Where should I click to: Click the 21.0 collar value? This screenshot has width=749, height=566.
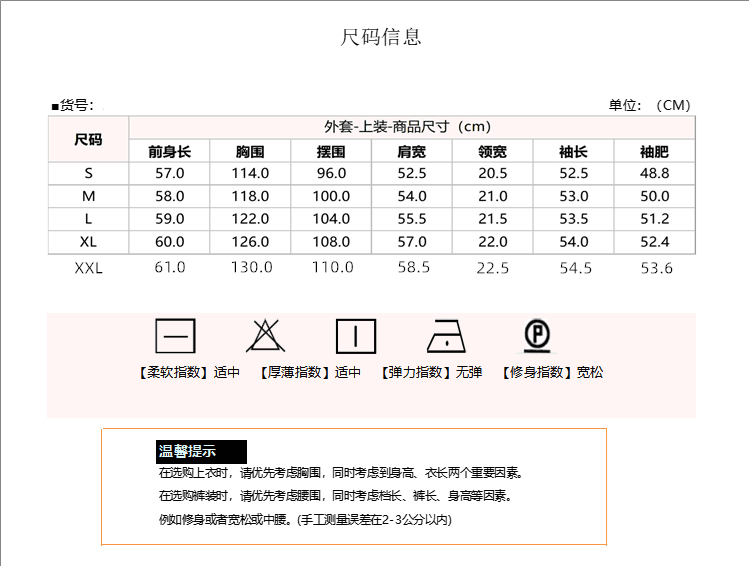[492, 196]
